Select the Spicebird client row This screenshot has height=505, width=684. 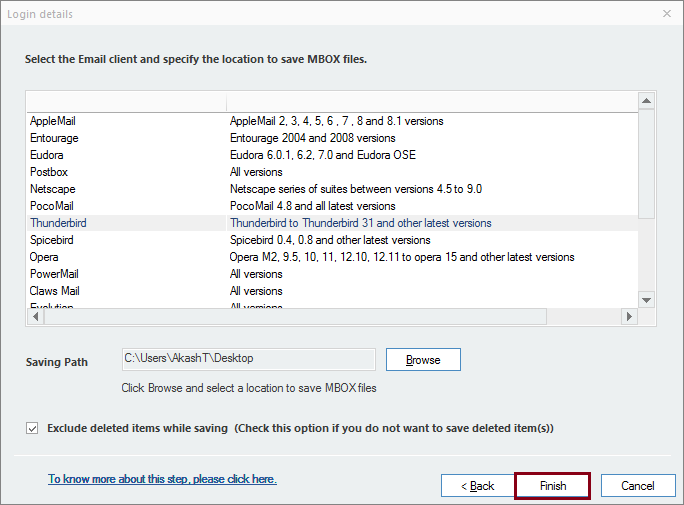[332, 240]
